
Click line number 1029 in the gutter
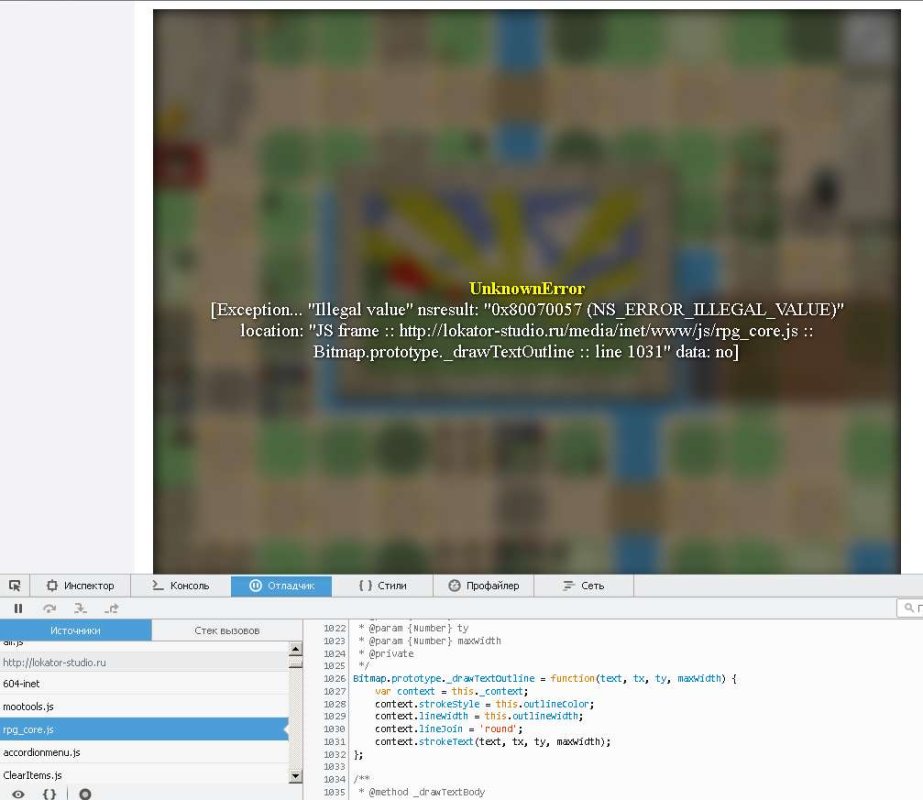[334, 716]
